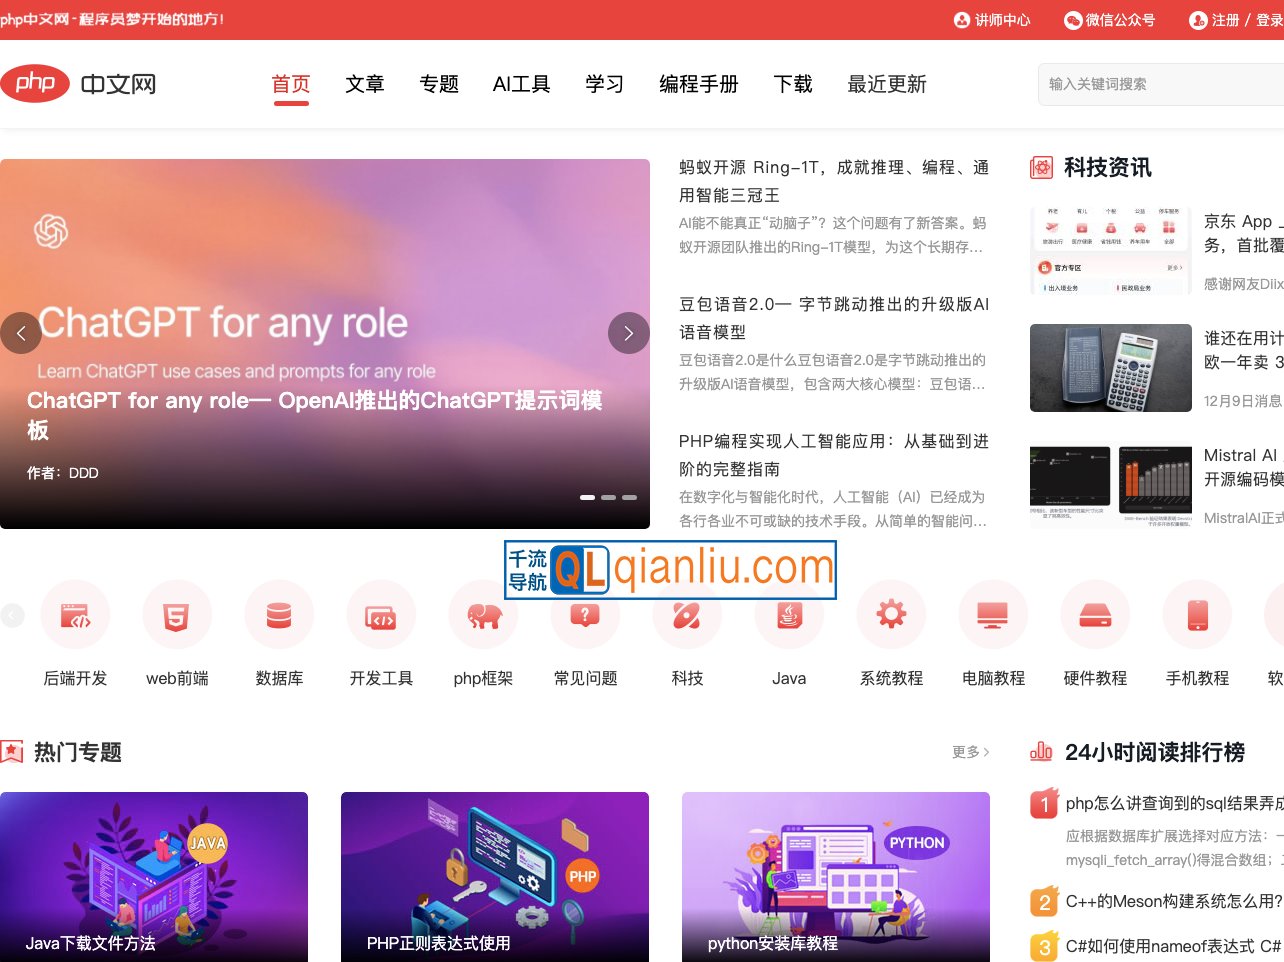This screenshot has height=962, width=1284.
Task: Open the 科技资讯 panel icon
Action: coord(1041,167)
